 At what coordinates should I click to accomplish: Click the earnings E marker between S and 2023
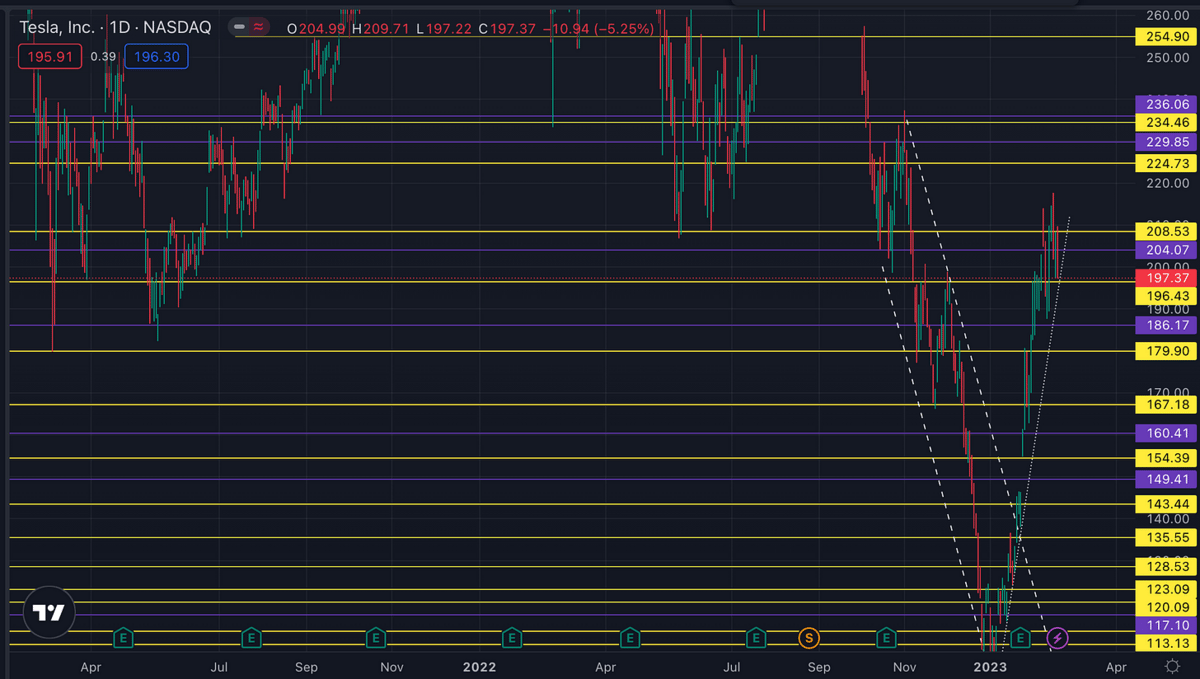click(x=885, y=637)
